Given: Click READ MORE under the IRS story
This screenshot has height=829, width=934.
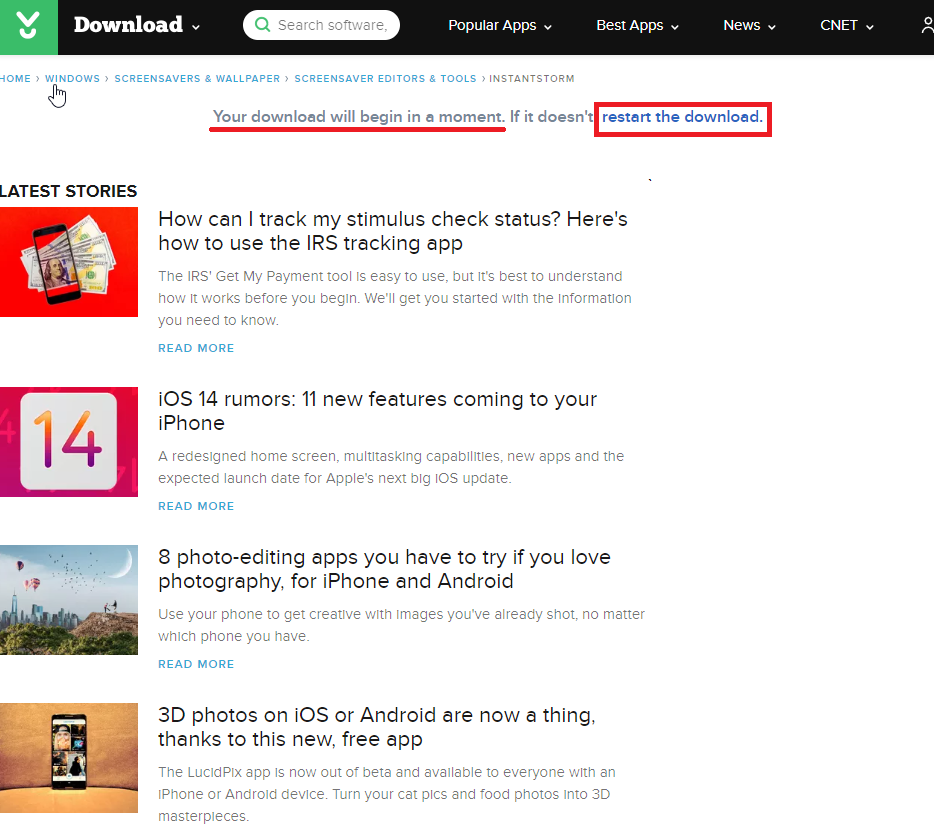Looking at the screenshot, I should 196,348.
